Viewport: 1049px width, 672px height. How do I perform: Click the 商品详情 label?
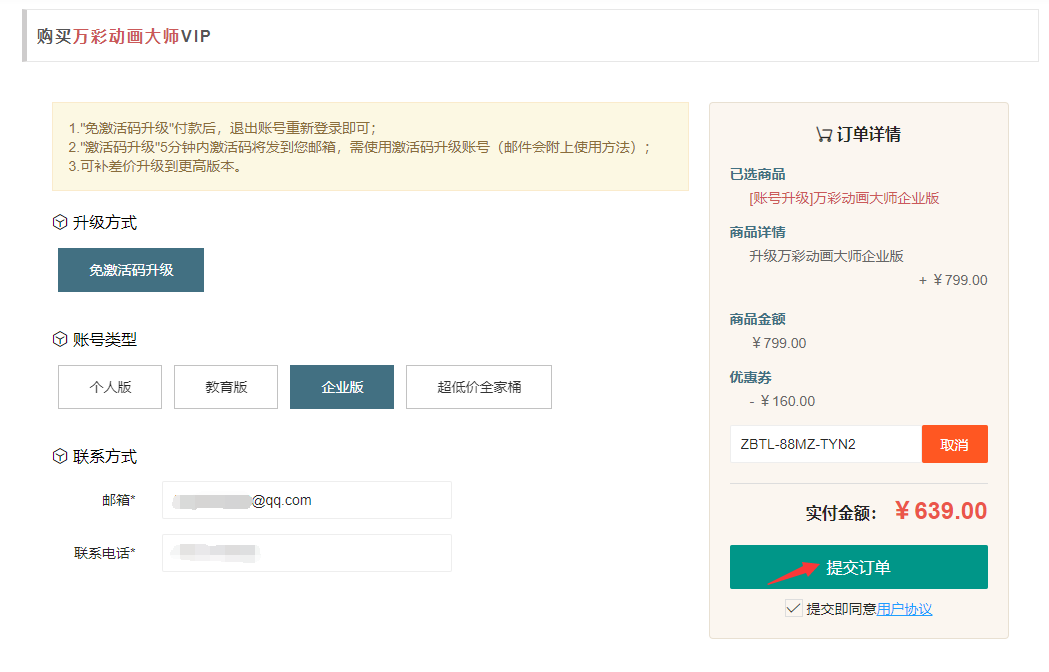tap(757, 232)
